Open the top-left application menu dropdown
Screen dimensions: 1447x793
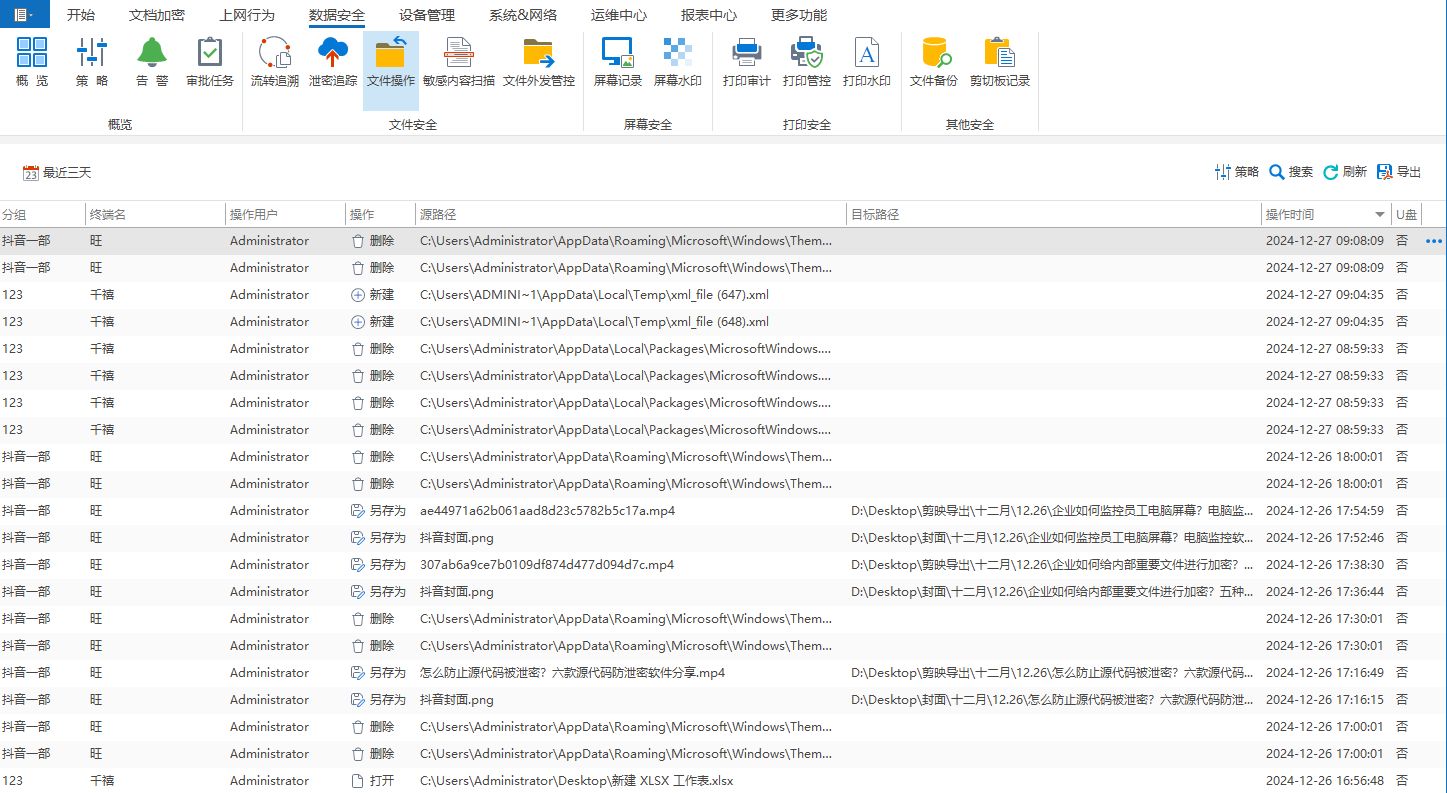[24, 14]
